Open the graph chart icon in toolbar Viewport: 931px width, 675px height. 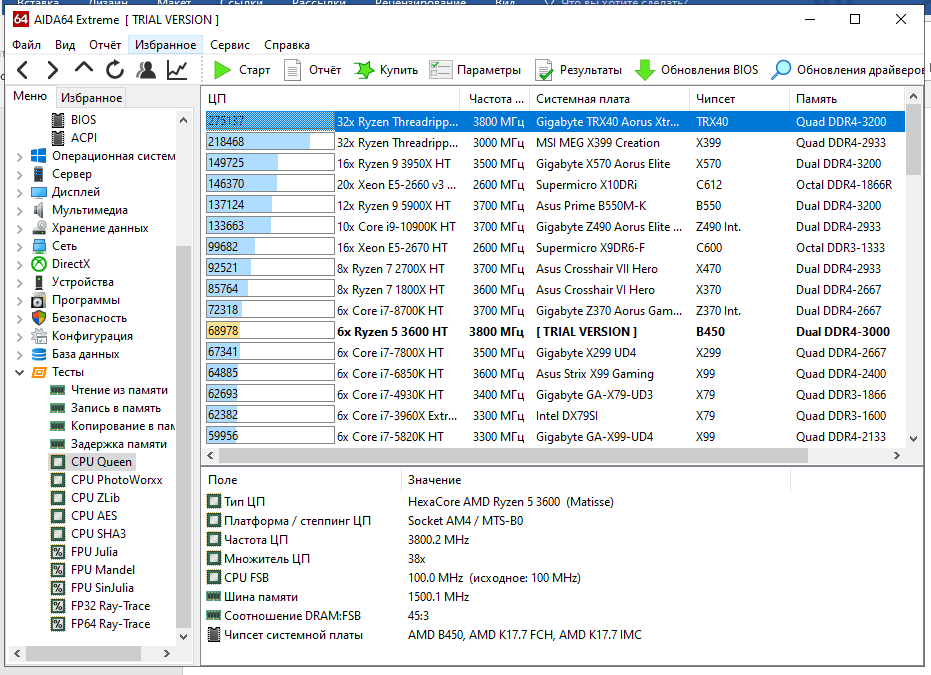click(177, 70)
